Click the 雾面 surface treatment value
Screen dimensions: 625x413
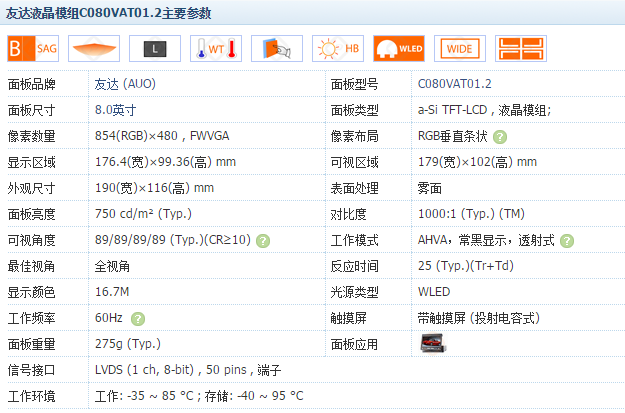coord(429,188)
